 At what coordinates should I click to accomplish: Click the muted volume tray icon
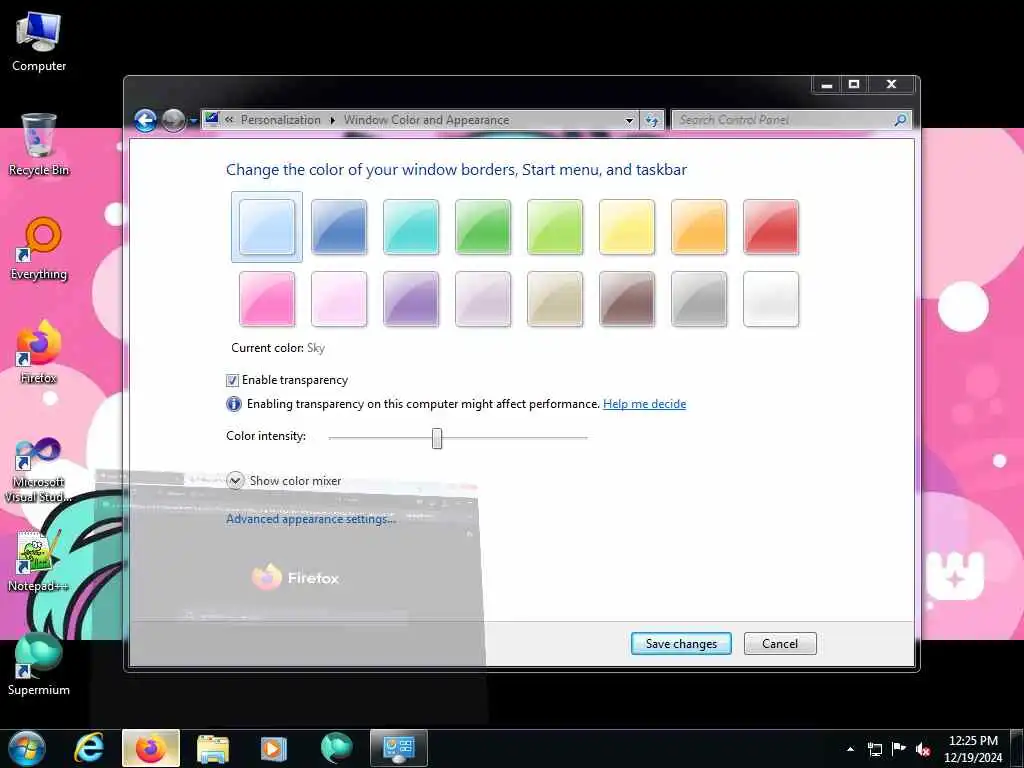[x=923, y=749]
